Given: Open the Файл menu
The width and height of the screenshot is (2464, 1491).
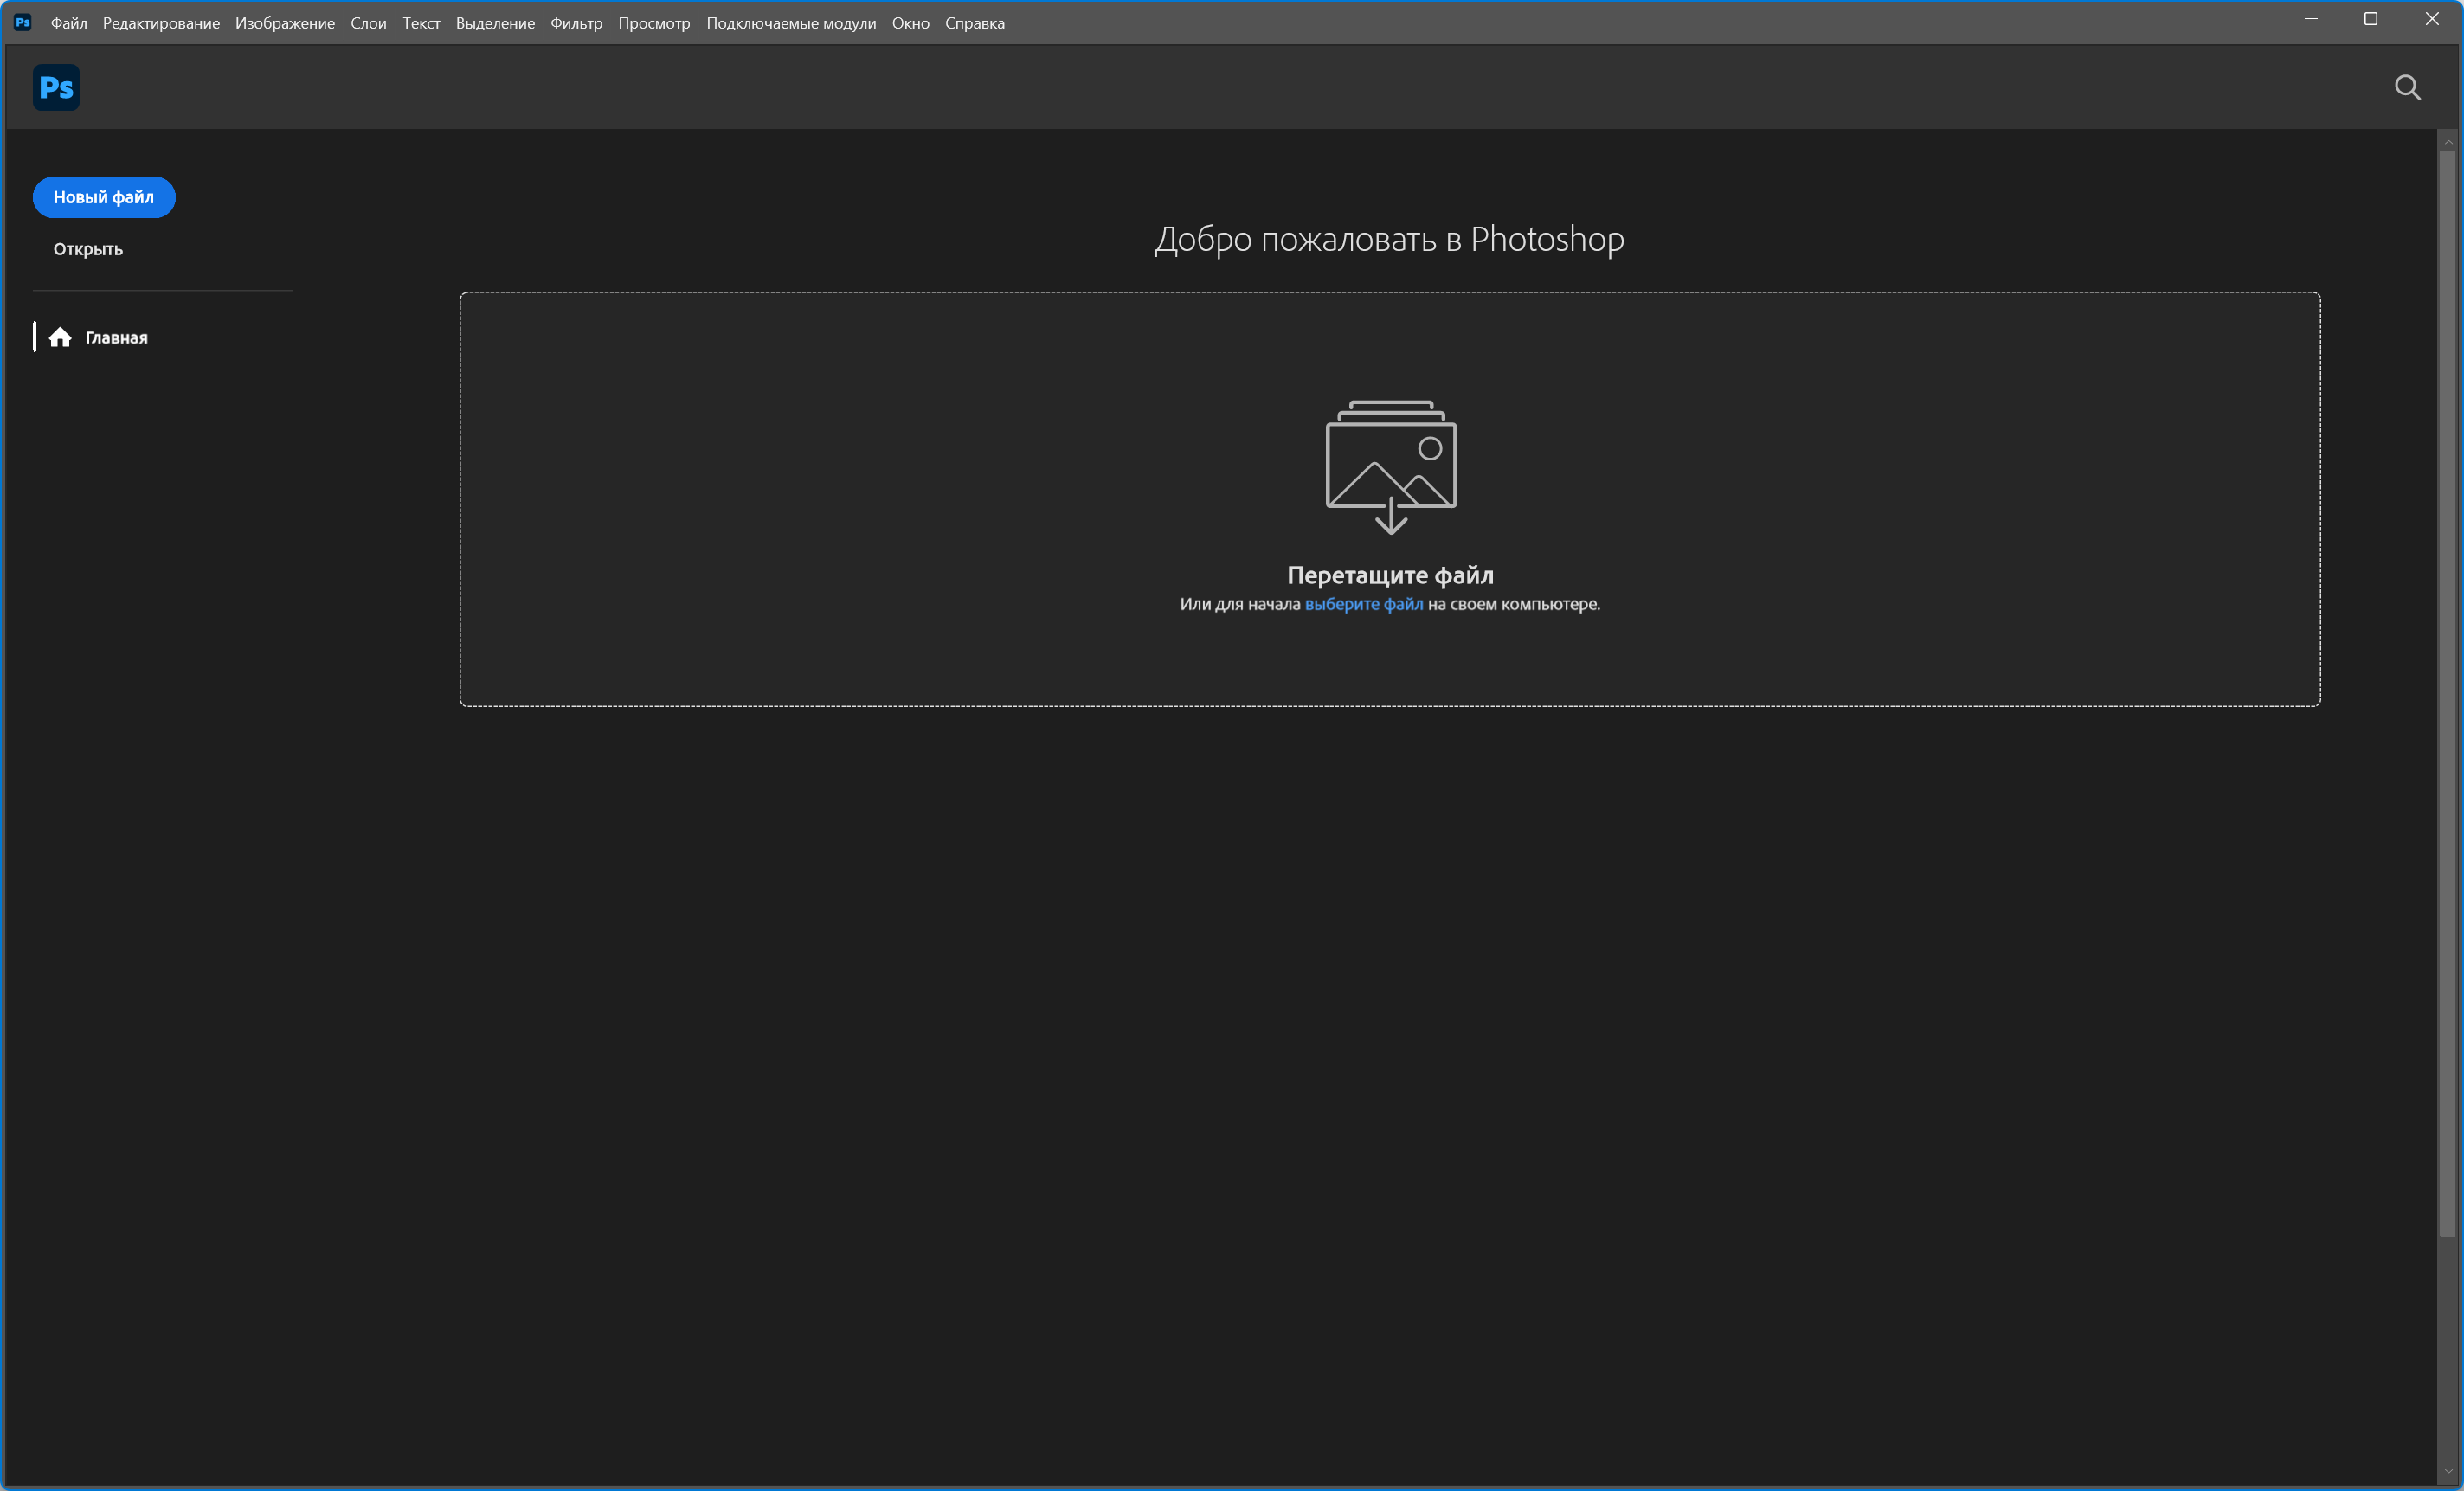Looking at the screenshot, I should [68, 23].
